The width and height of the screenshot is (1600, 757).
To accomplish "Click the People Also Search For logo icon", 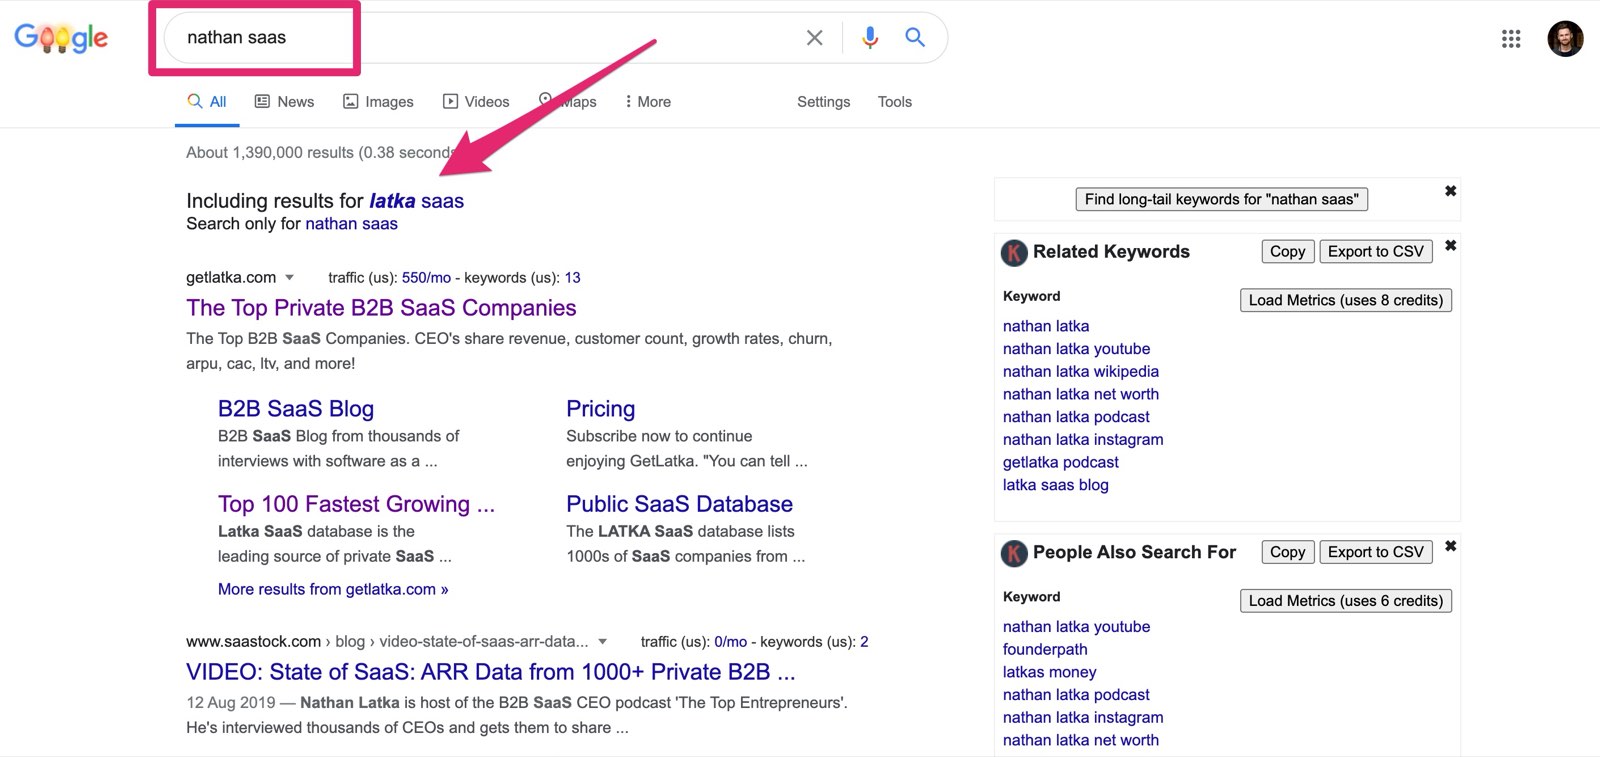I will point(1014,553).
